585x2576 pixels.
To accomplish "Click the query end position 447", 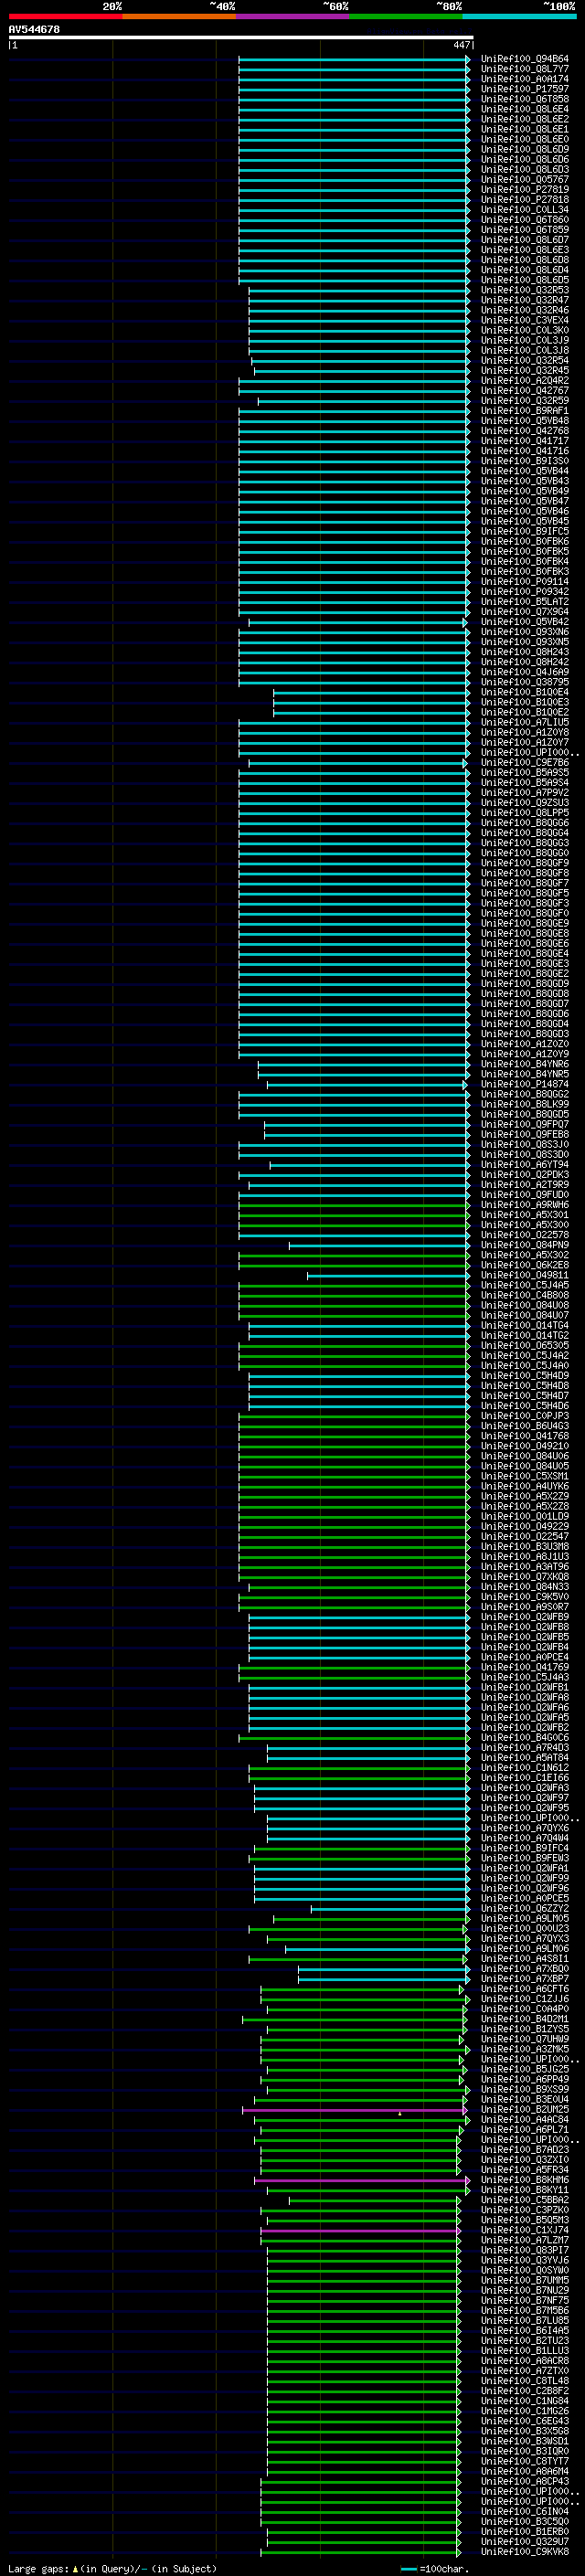I will pyautogui.click(x=461, y=45).
